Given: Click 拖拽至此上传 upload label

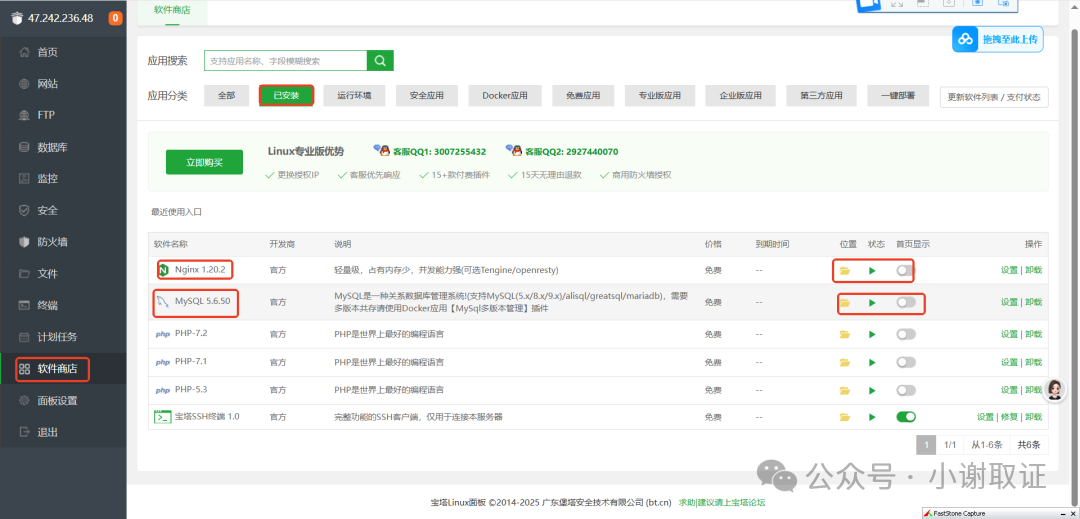Looking at the screenshot, I should point(1010,39).
